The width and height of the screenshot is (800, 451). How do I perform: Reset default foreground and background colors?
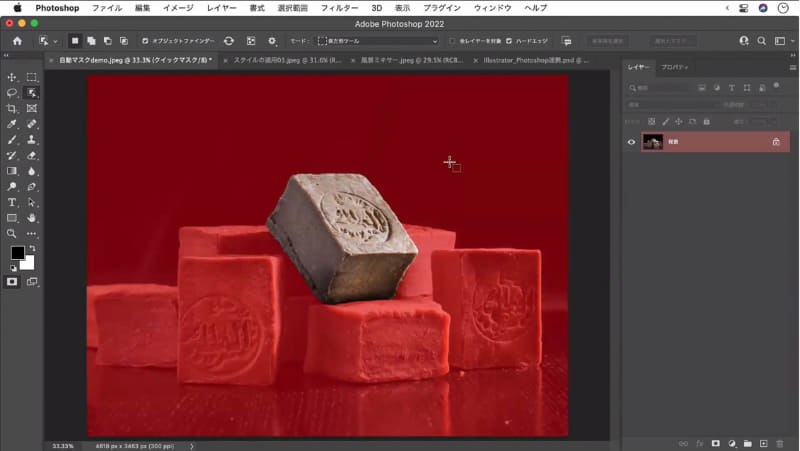tap(13, 267)
